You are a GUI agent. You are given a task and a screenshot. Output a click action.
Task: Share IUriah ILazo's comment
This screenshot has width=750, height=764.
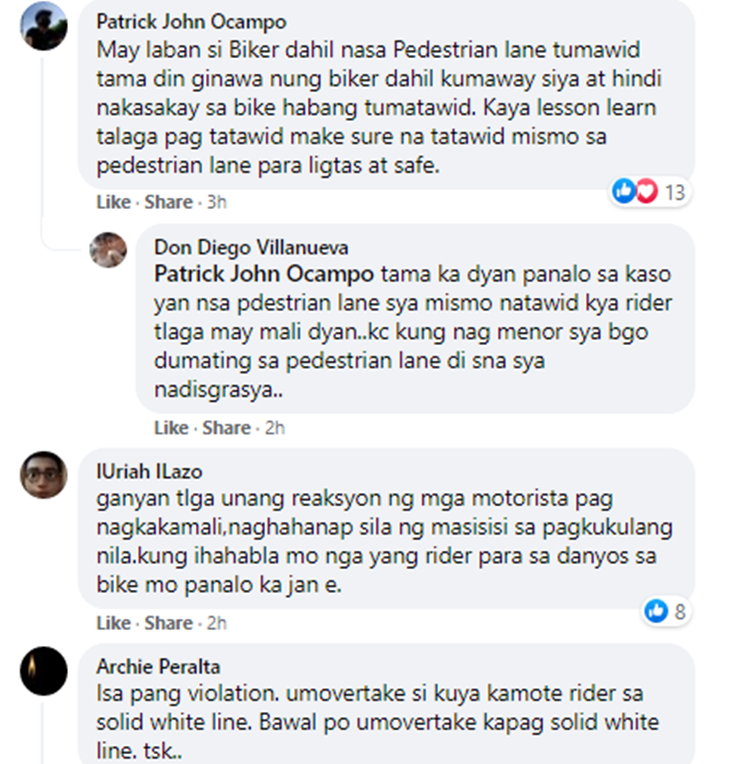(x=169, y=623)
